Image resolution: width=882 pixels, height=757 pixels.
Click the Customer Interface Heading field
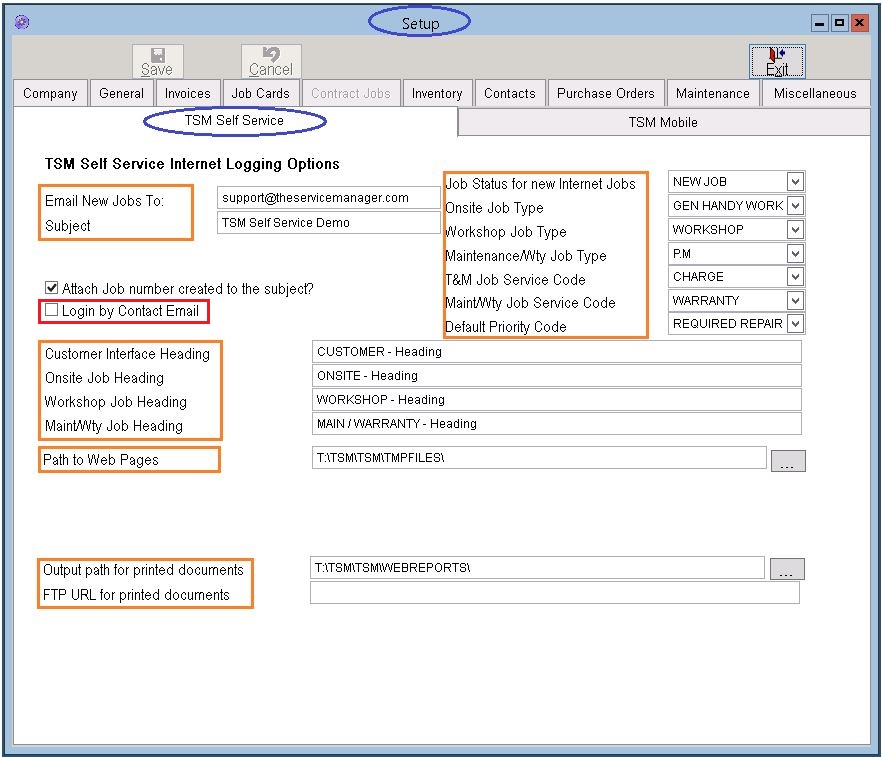coord(556,352)
